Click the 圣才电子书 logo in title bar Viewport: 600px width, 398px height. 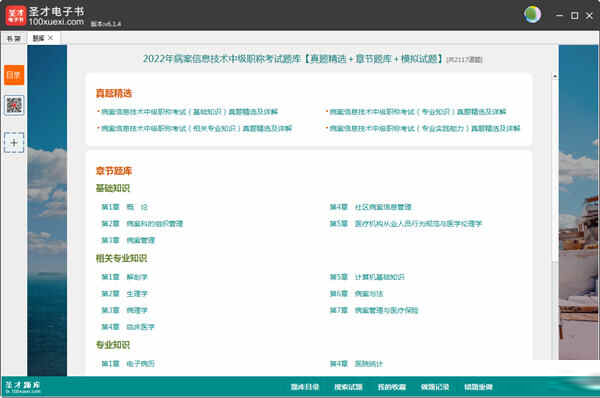pos(45,16)
